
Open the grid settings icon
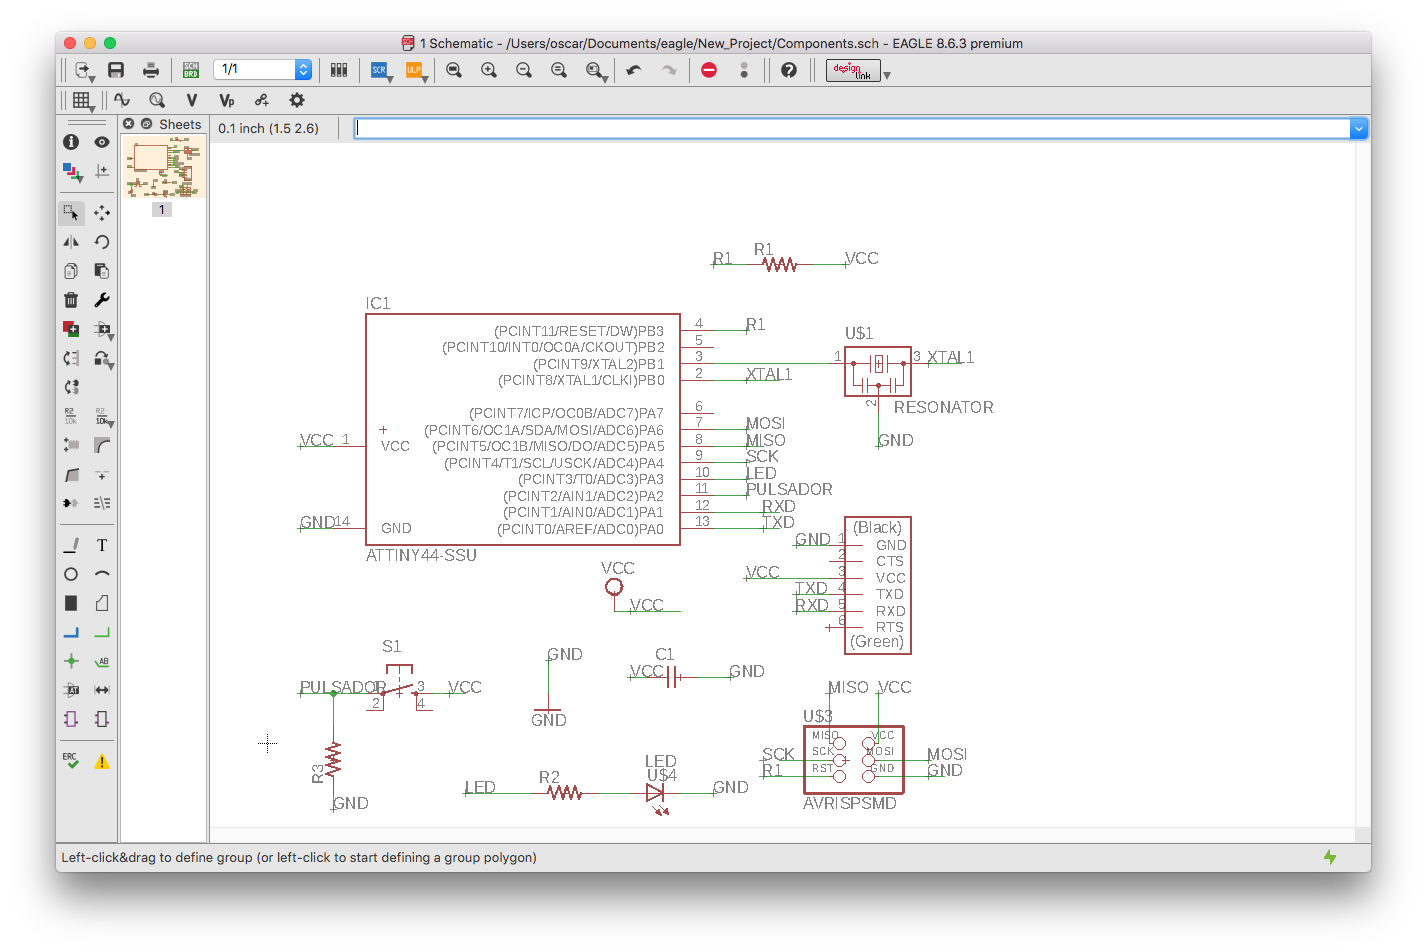point(82,100)
